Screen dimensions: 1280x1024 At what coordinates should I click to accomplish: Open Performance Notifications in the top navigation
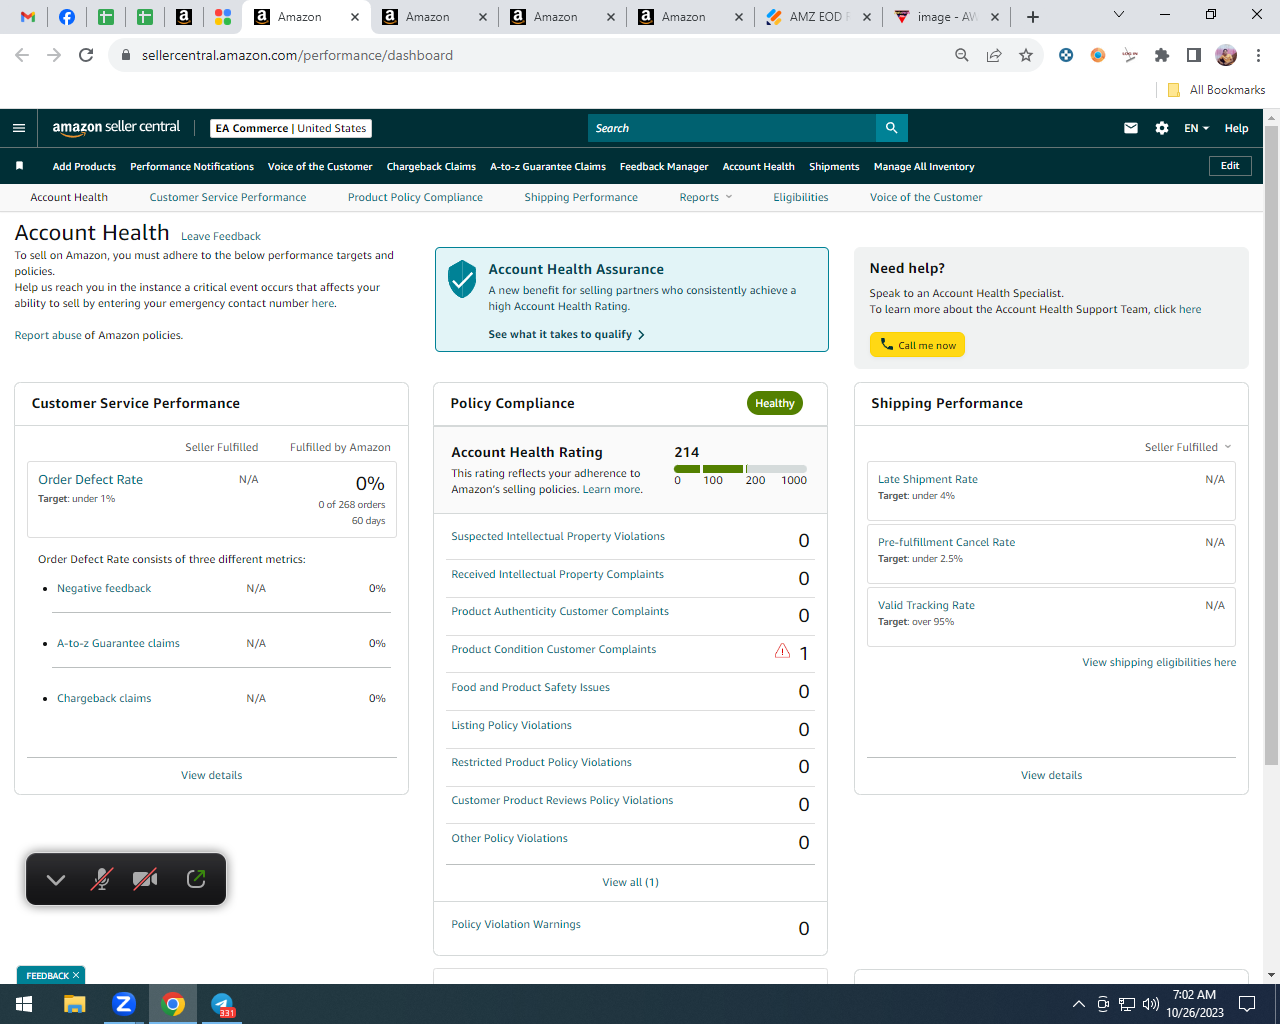coord(192,166)
